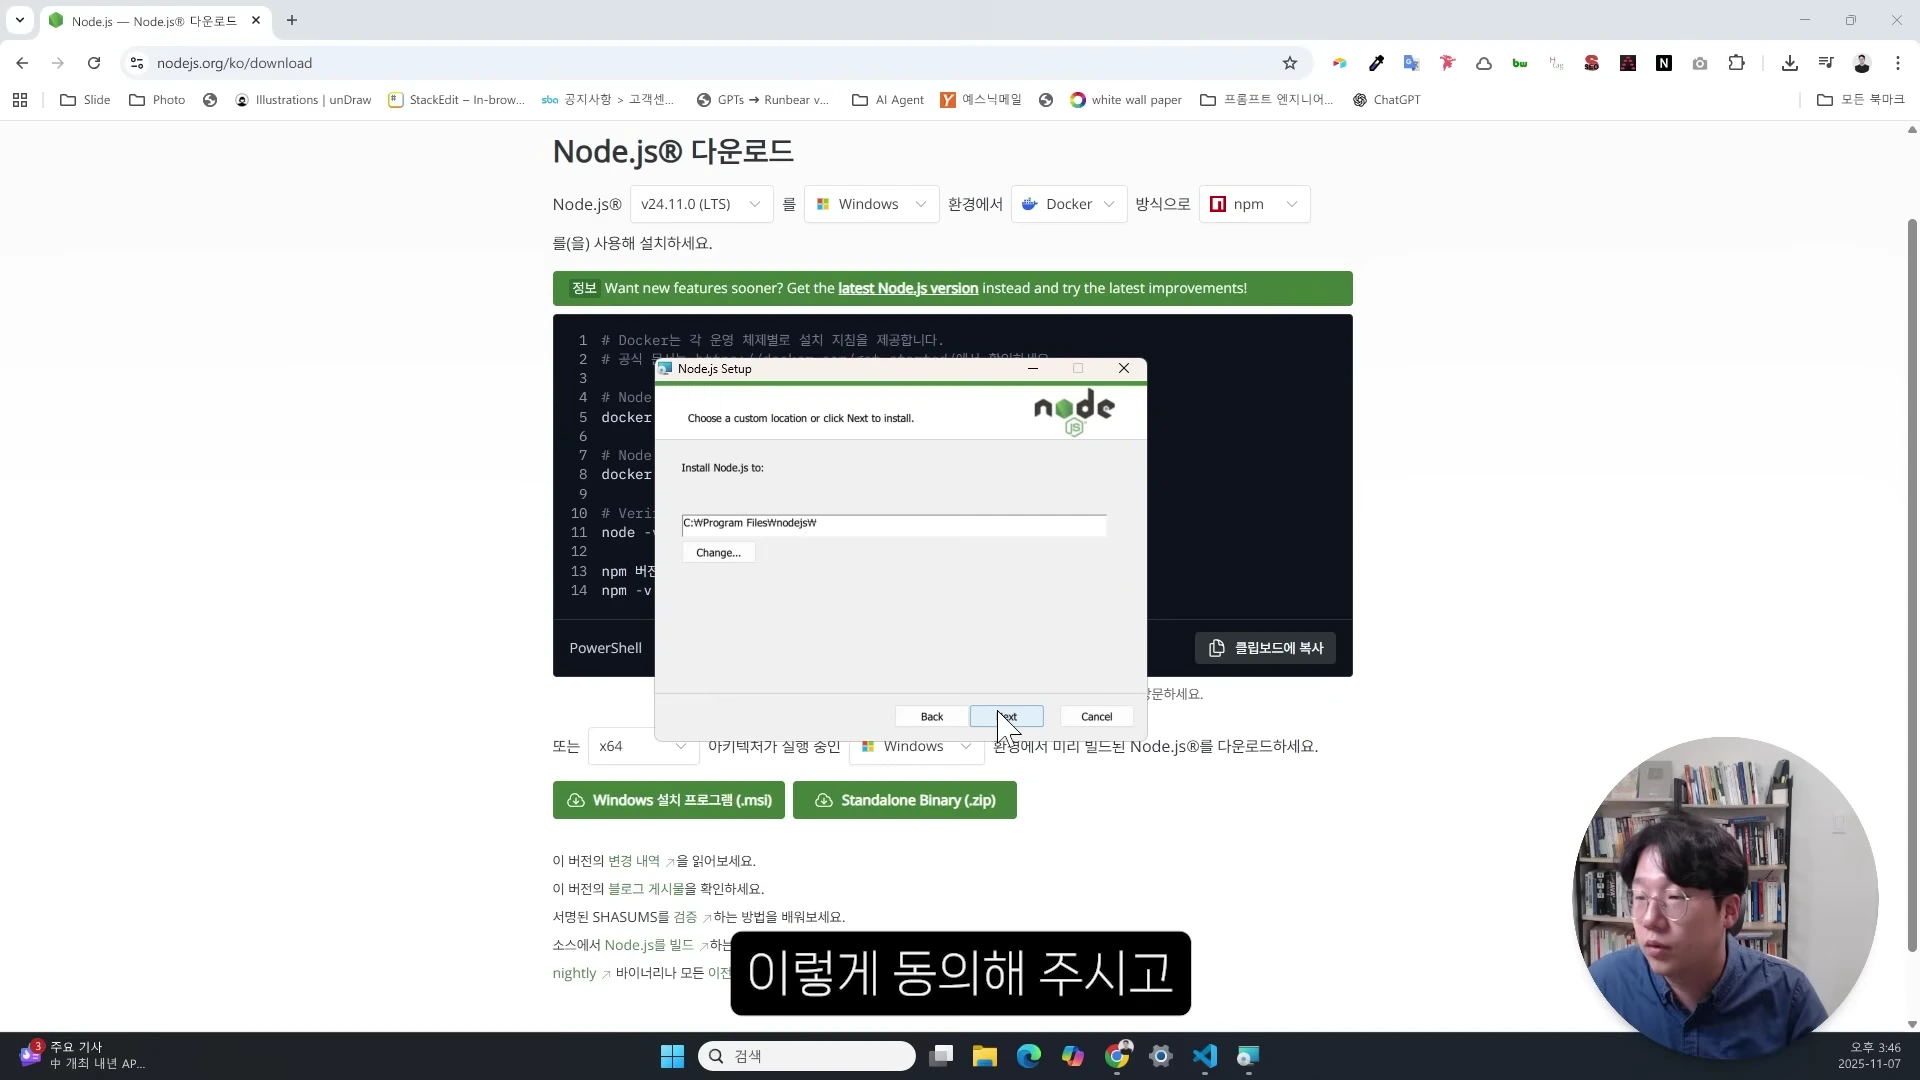Click the Google Translate extension icon
This screenshot has width=1920, height=1080.
click(1411, 63)
